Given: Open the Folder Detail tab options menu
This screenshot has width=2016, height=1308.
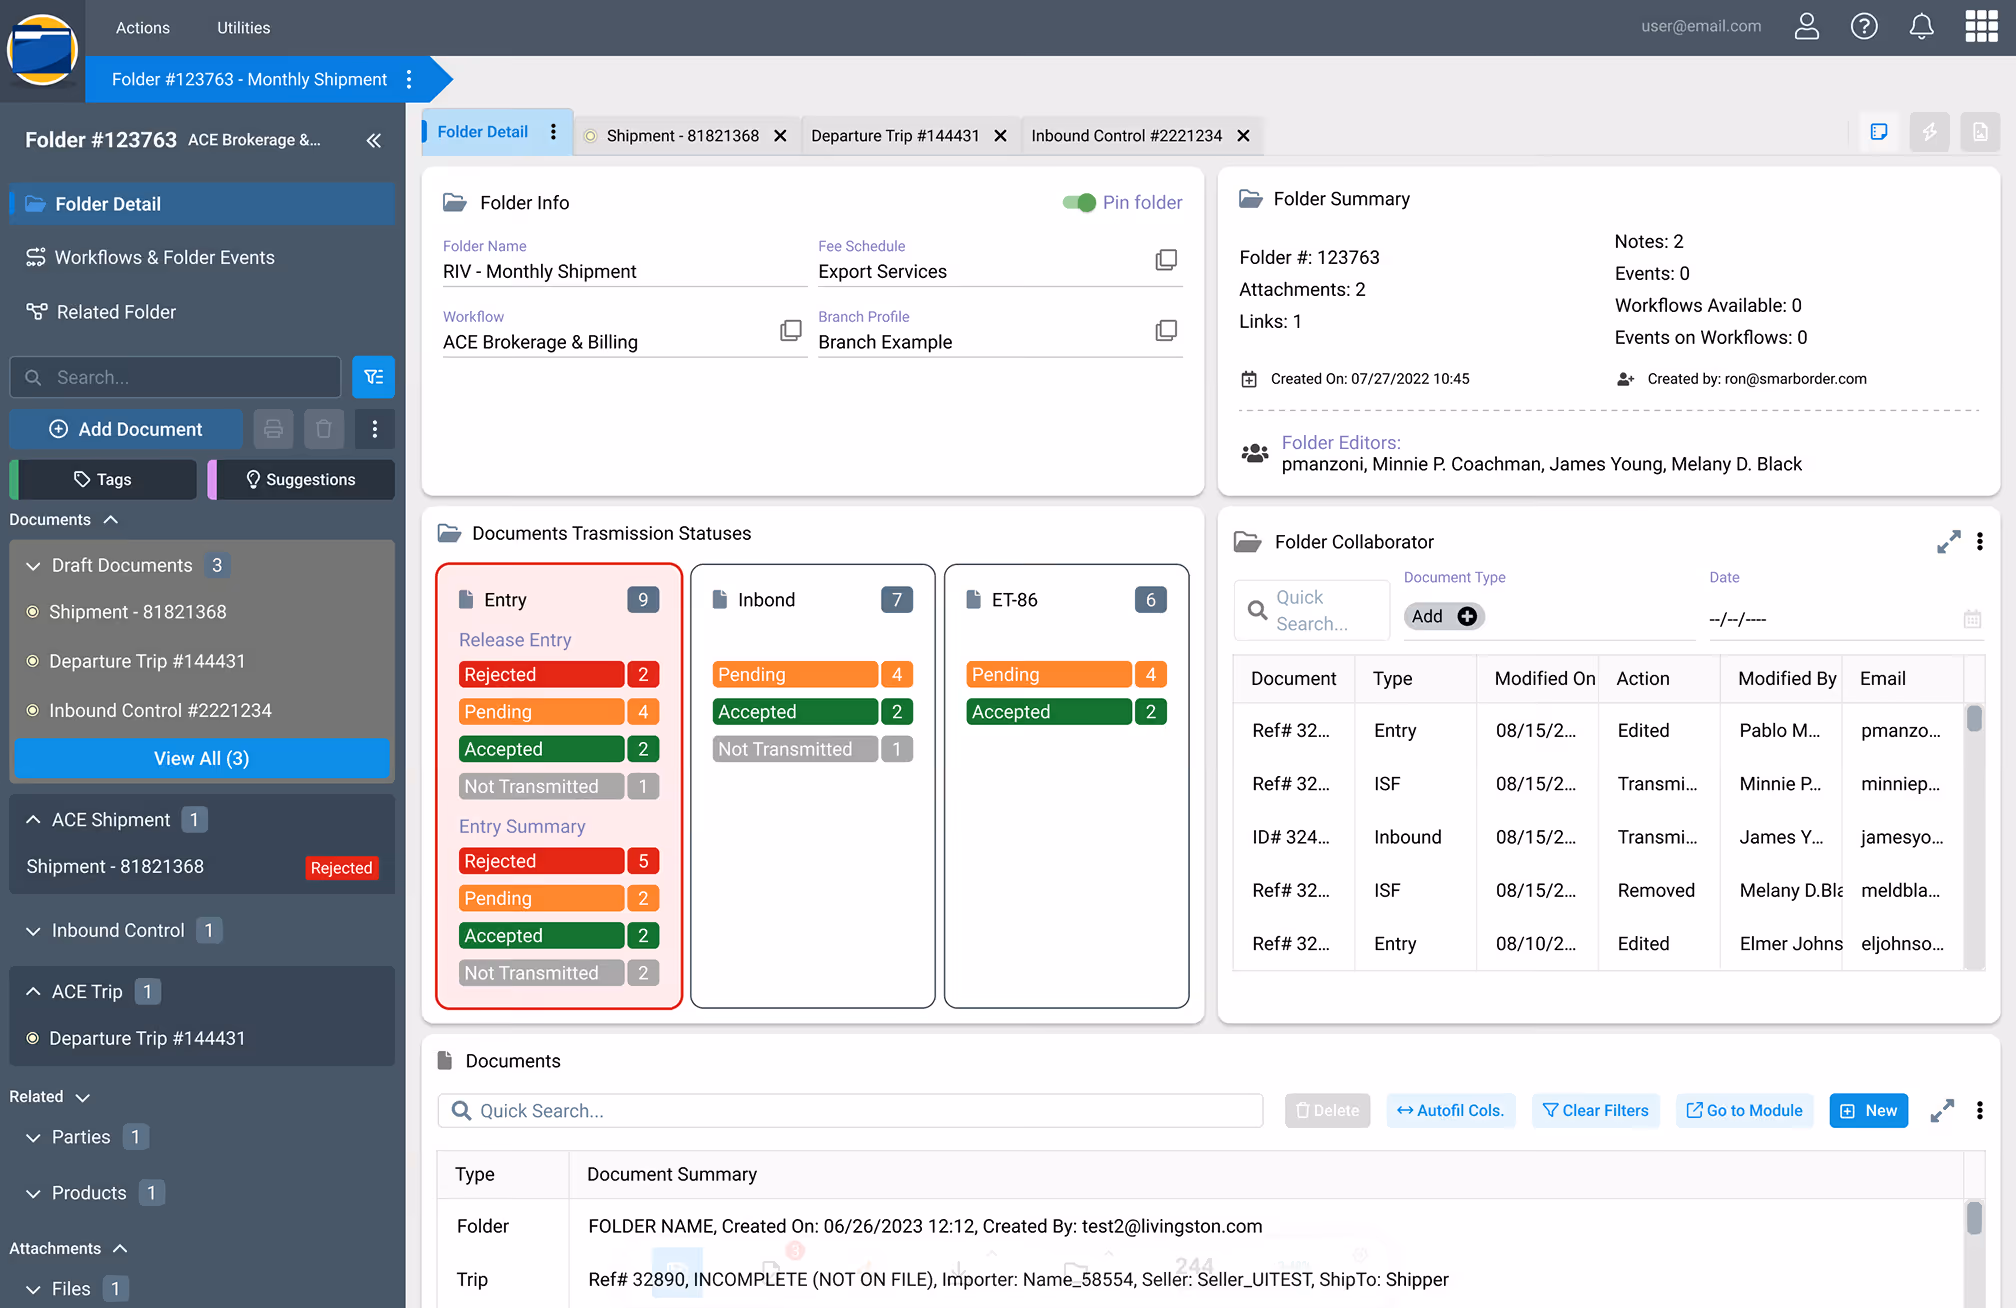Looking at the screenshot, I should [x=553, y=132].
